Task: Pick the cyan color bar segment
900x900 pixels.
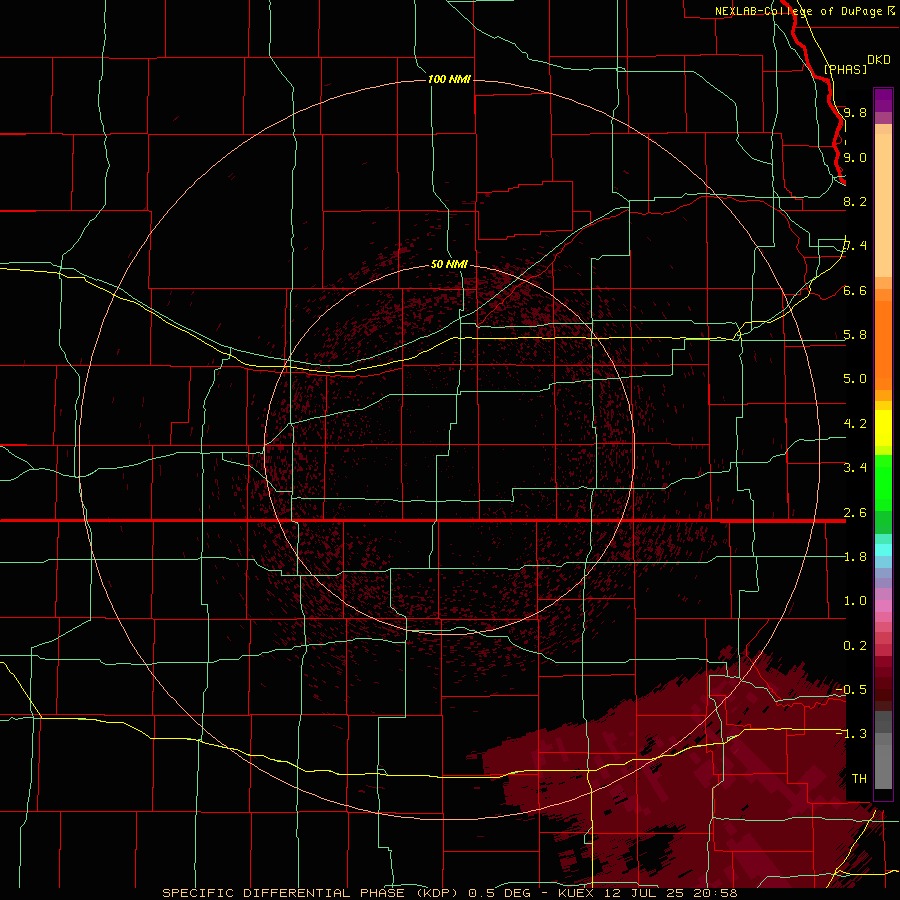Action: [x=883, y=549]
